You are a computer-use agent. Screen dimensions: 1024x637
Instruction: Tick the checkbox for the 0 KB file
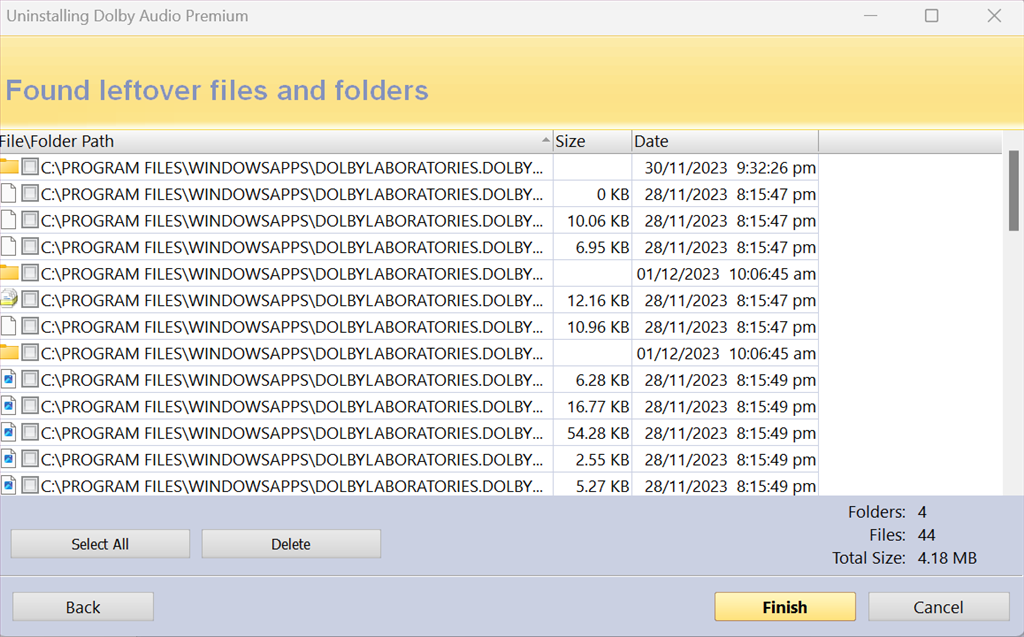(29, 193)
